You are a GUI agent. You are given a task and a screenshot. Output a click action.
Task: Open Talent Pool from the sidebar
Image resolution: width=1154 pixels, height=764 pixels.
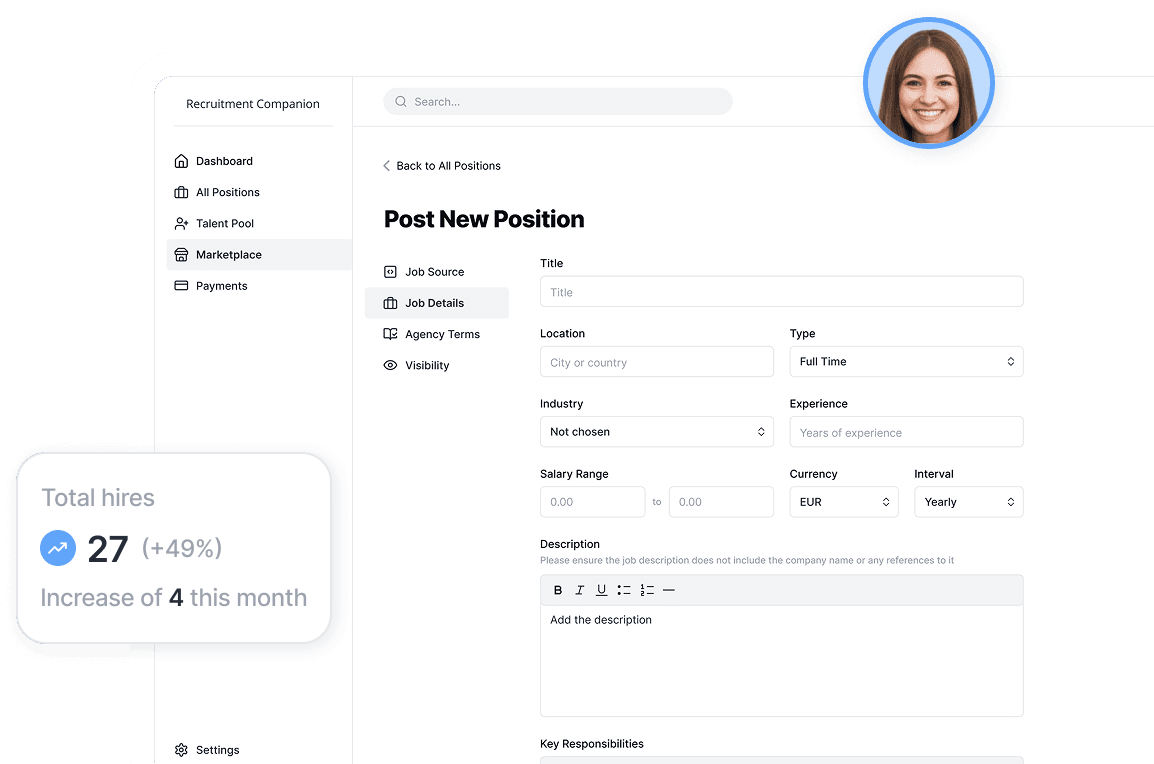point(225,224)
